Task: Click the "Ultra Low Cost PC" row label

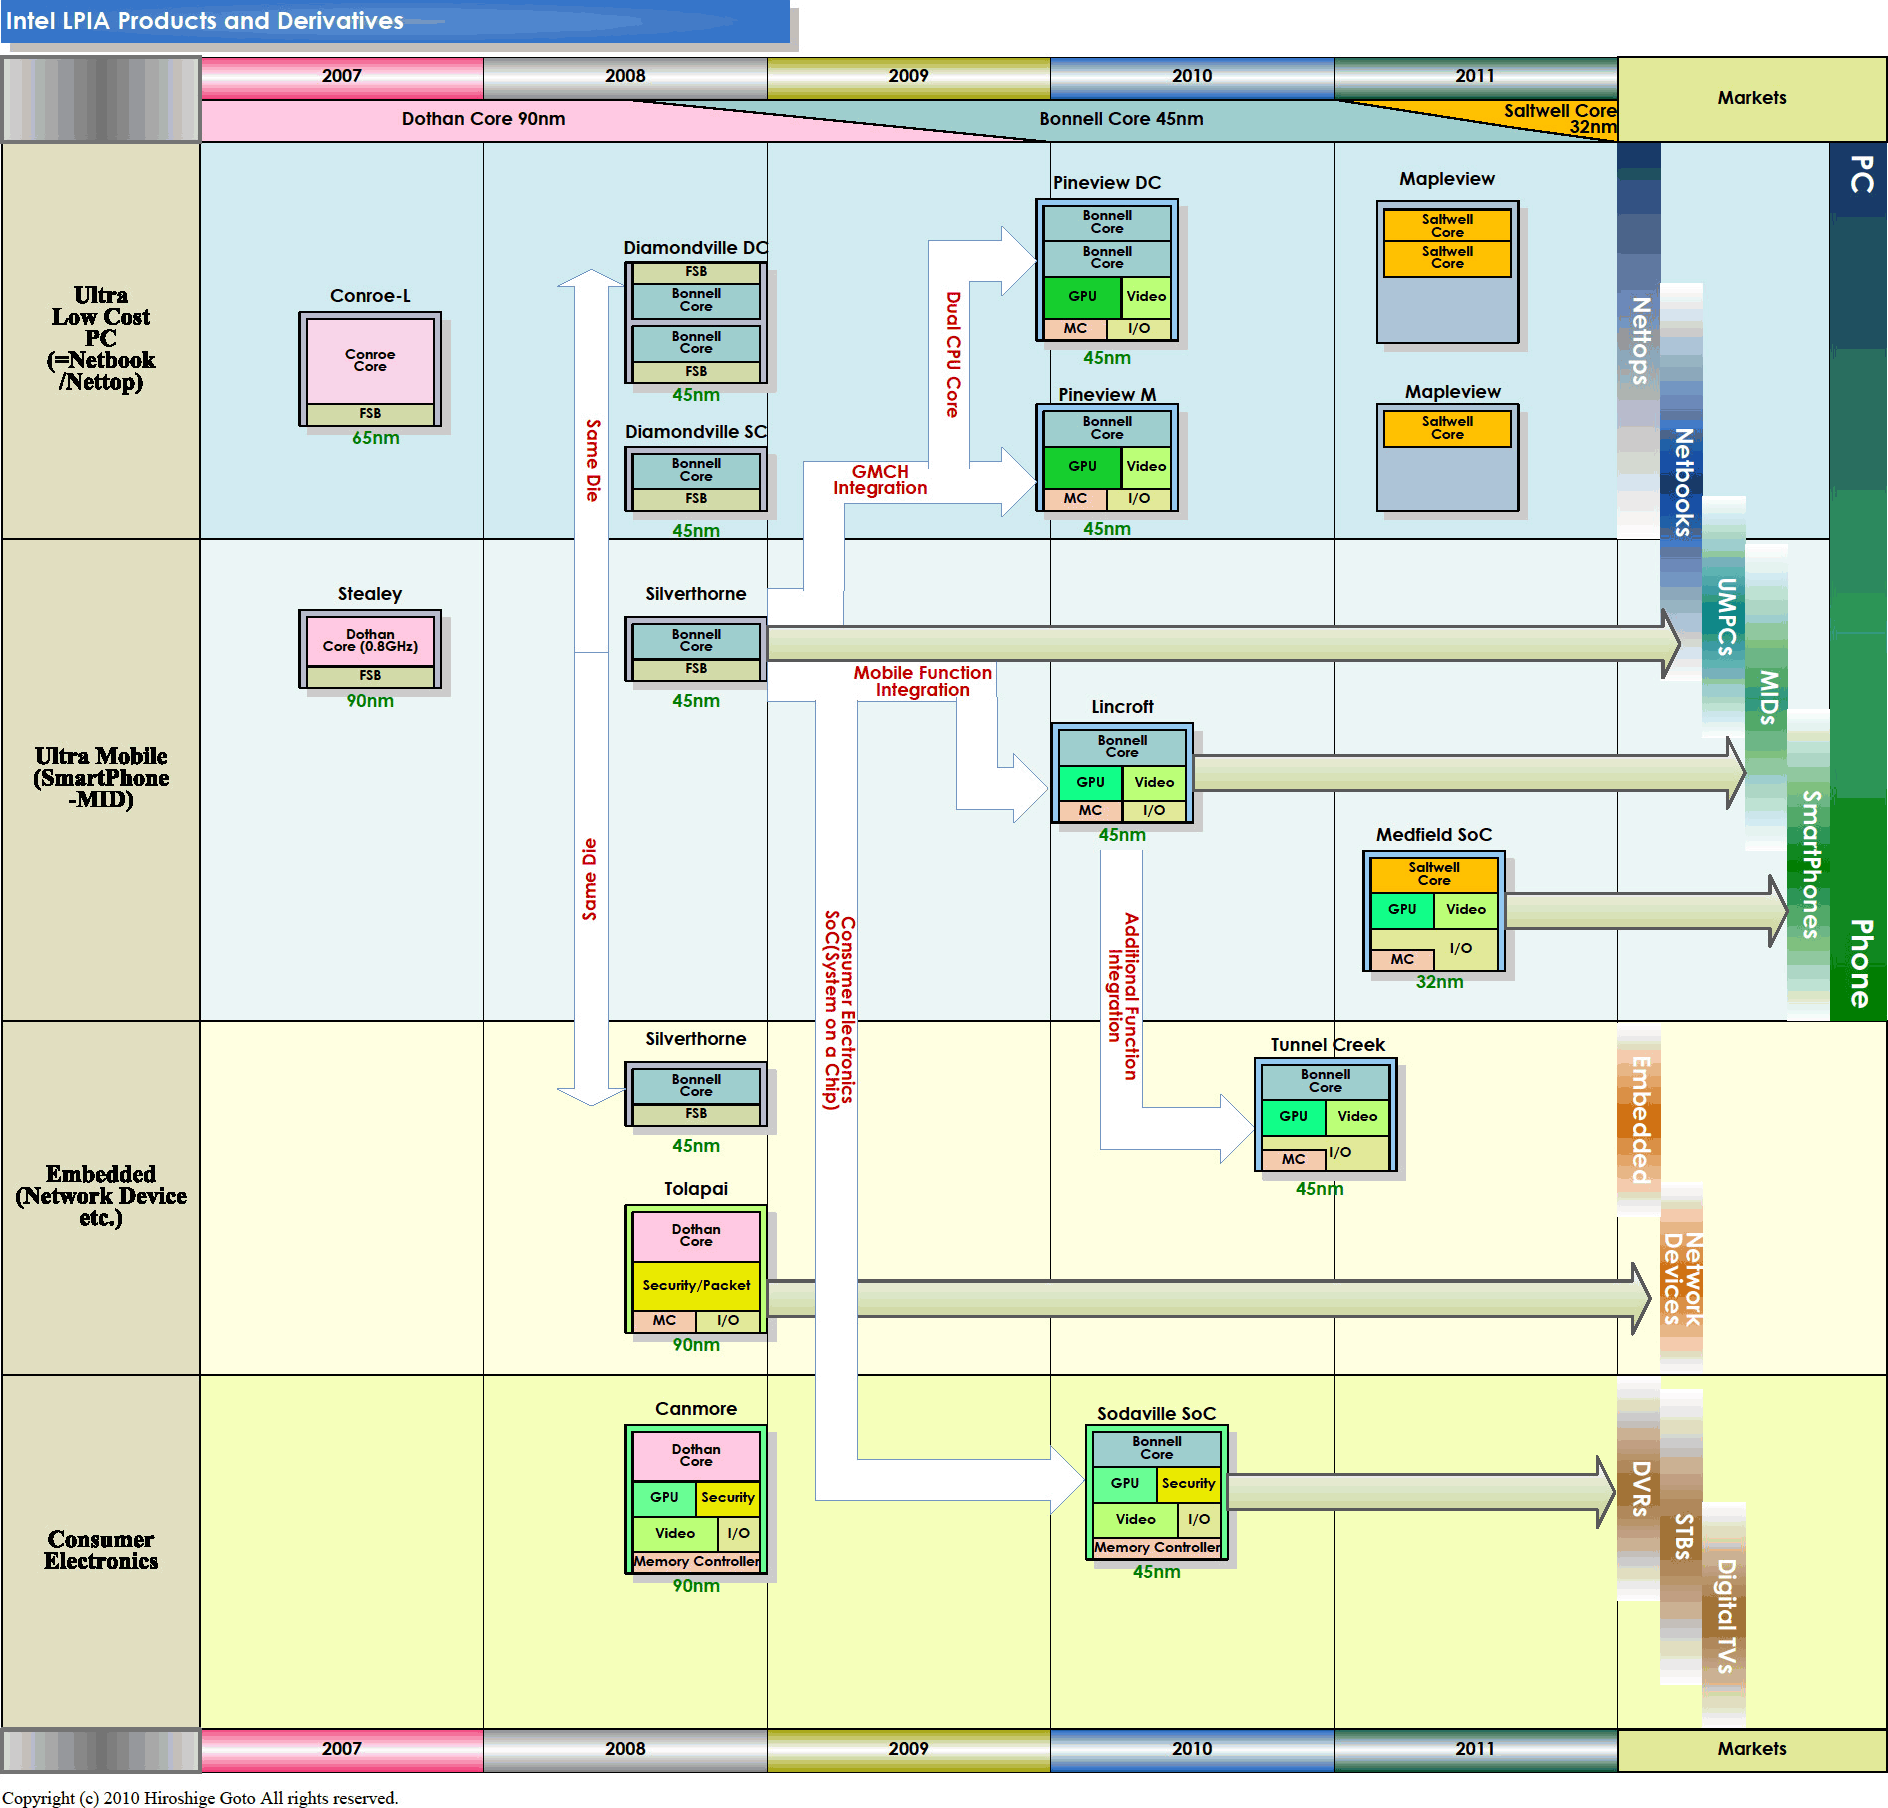Action: point(101,338)
